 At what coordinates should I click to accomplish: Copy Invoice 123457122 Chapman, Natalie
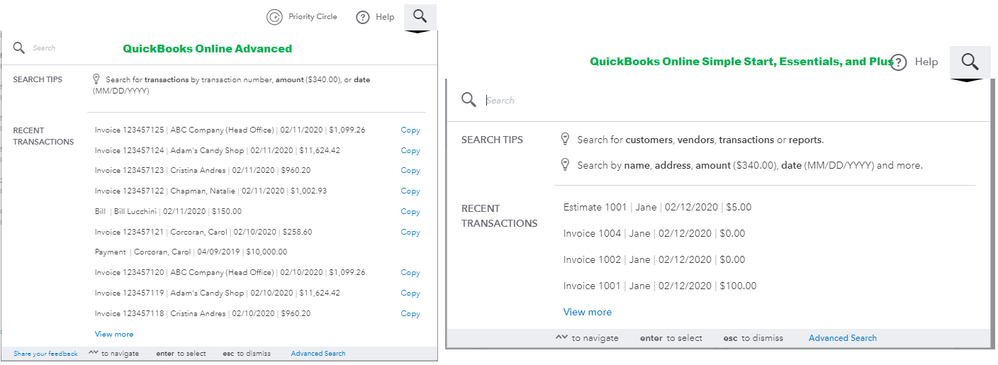point(410,191)
